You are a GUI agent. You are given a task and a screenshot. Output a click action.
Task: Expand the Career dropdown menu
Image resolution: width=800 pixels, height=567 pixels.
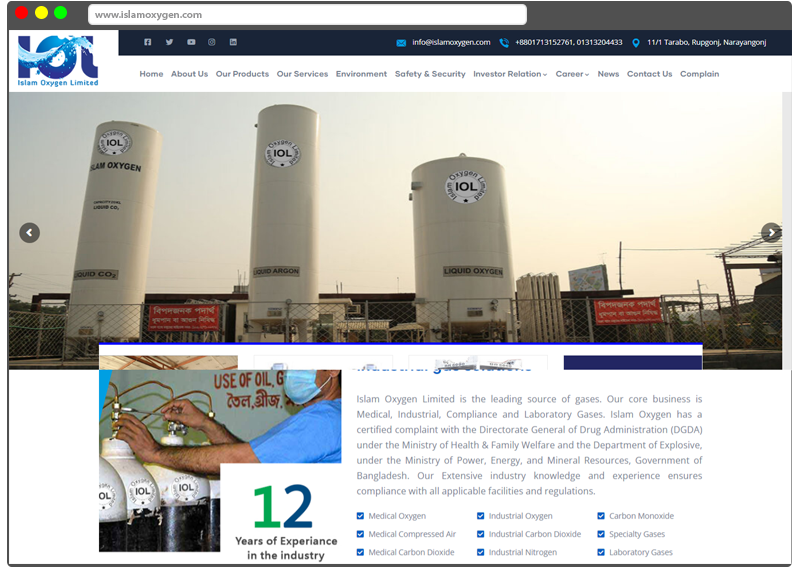click(572, 74)
